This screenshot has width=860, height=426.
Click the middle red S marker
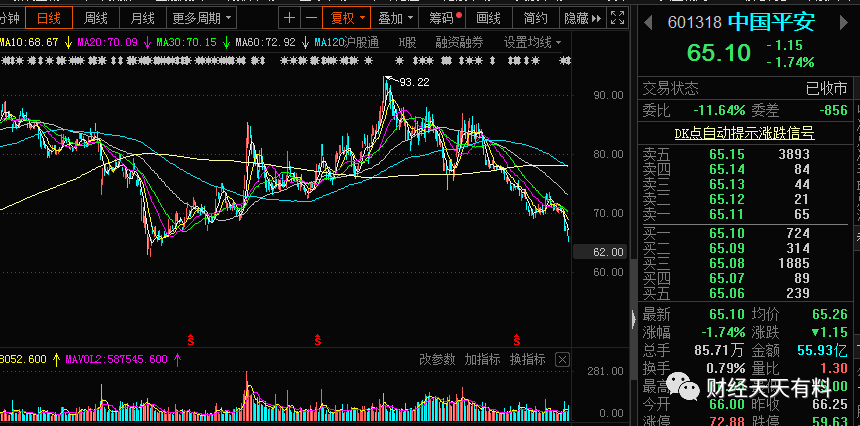tap(318, 340)
